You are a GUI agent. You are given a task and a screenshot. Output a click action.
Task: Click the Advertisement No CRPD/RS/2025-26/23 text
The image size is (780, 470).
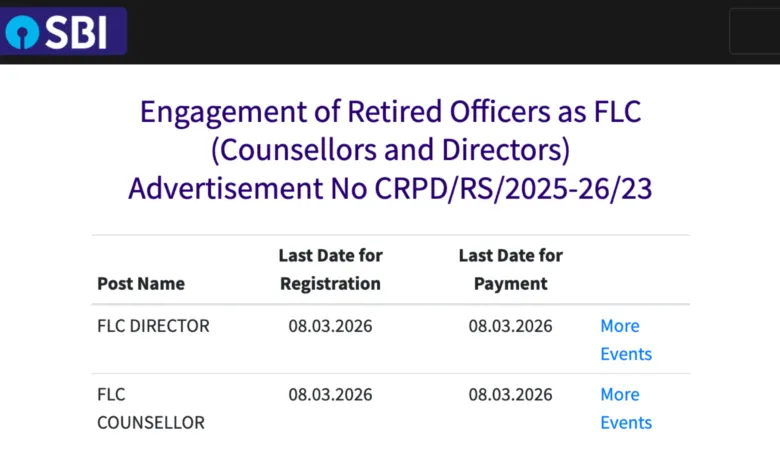click(x=390, y=187)
